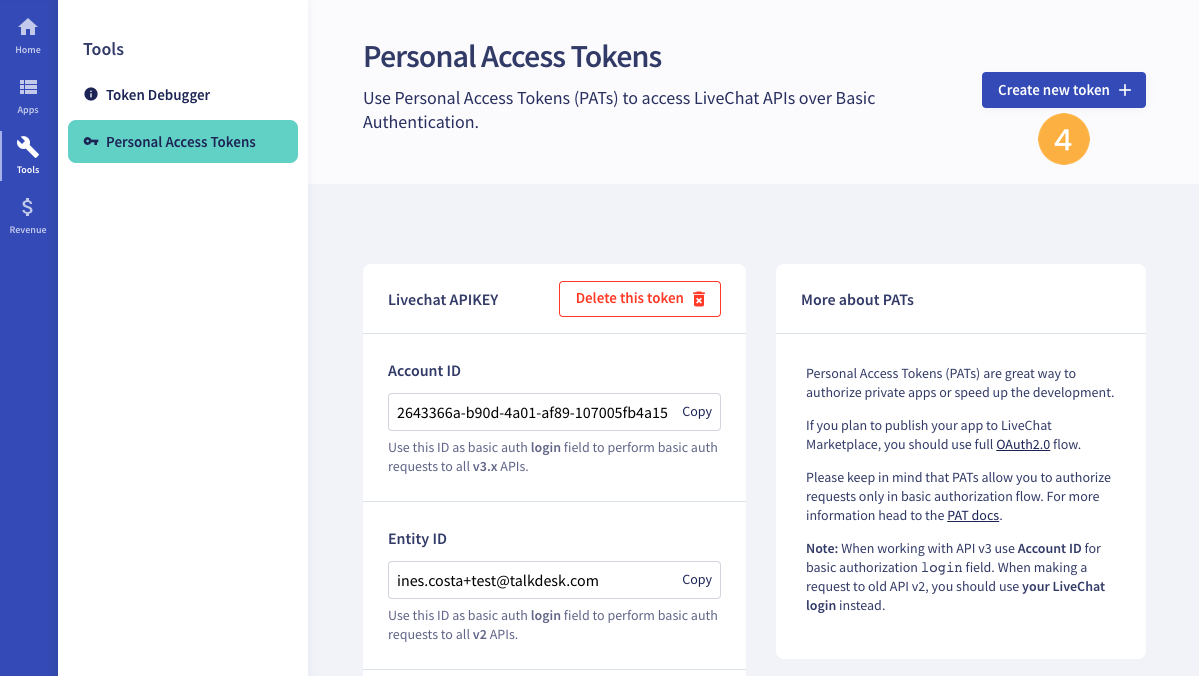The width and height of the screenshot is (1199, 676).
Task: Click the Livechat APIKEY token title
Action: pos(443,300)
